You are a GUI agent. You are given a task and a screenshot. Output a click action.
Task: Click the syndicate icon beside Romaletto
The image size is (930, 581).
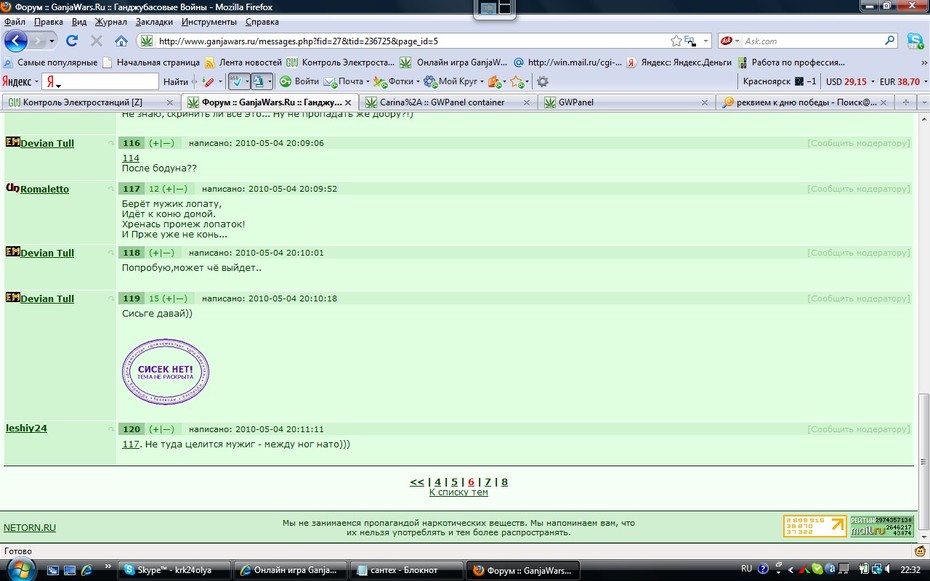(12, 188)
